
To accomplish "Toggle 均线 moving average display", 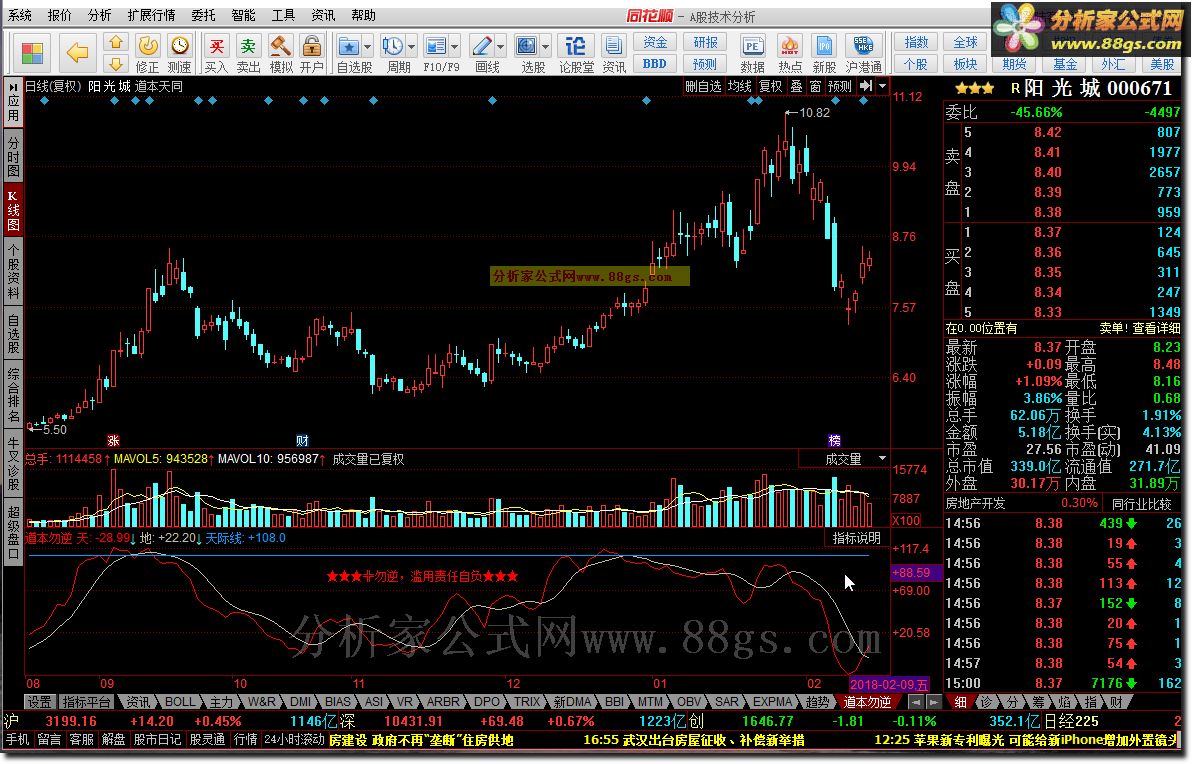I will (x=739, y=86).
